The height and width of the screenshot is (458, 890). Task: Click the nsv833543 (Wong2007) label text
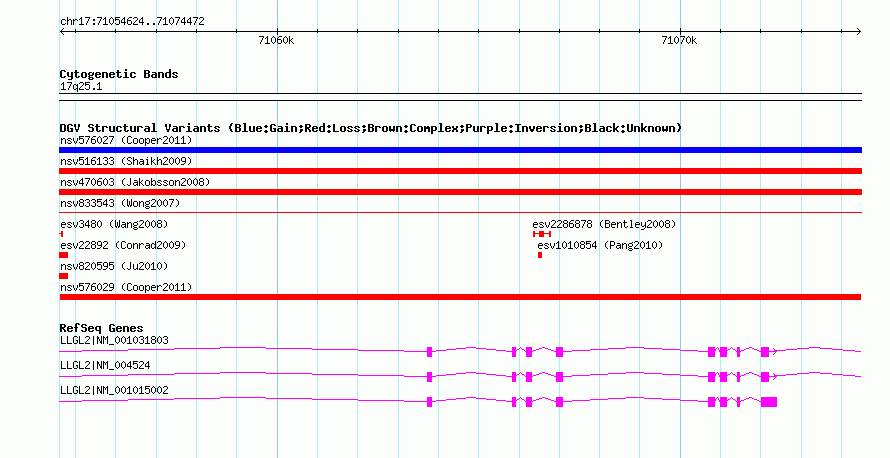(x=120, y=203)
